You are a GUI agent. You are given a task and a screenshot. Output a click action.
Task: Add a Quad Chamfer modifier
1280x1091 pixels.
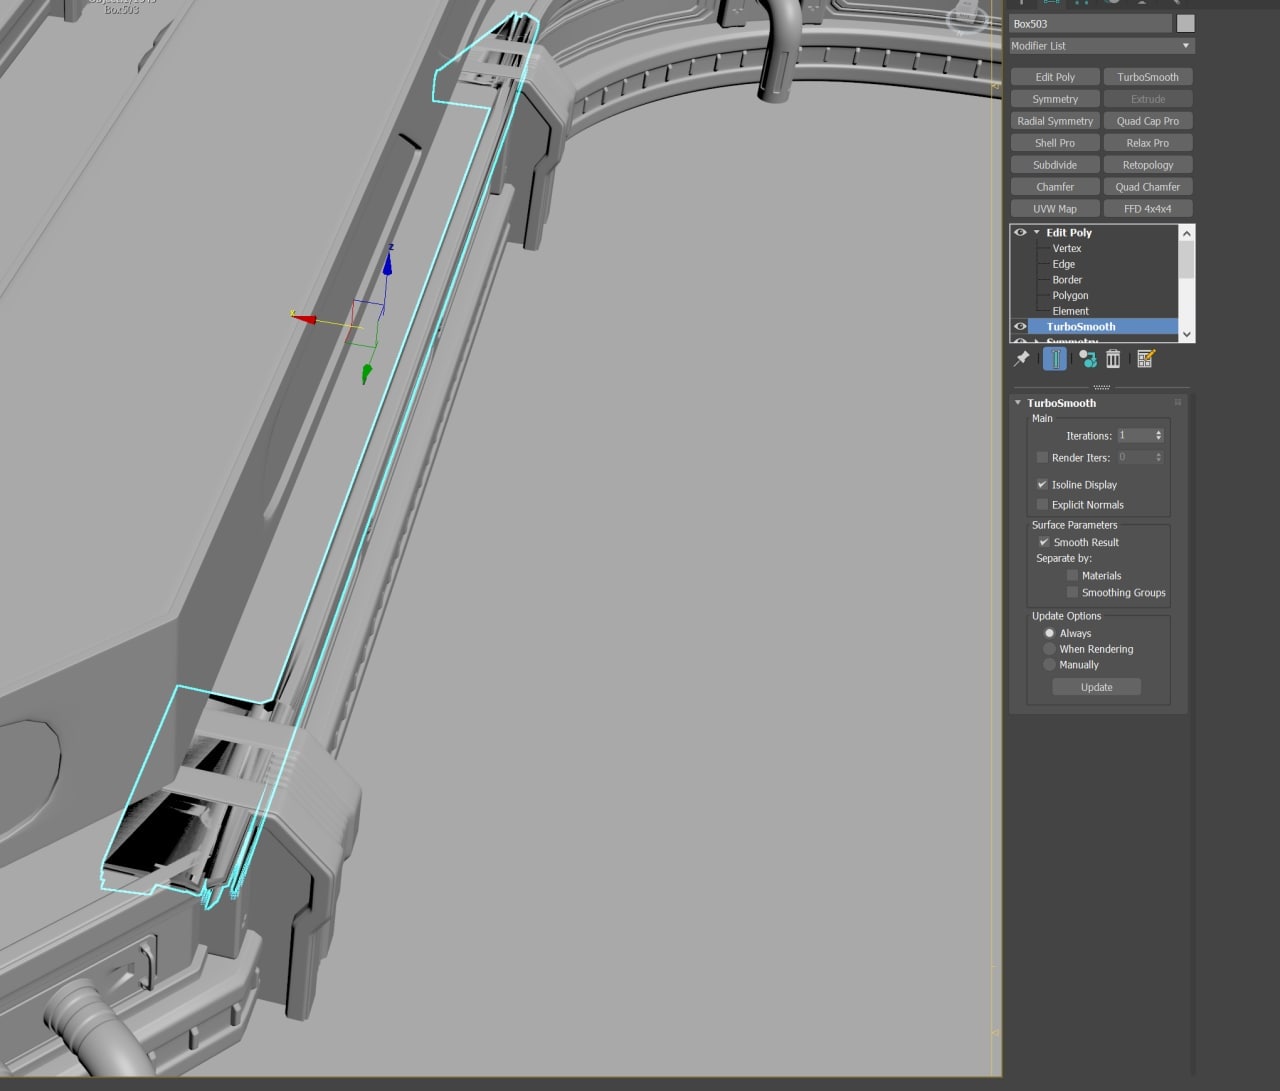coord(1147,187)
